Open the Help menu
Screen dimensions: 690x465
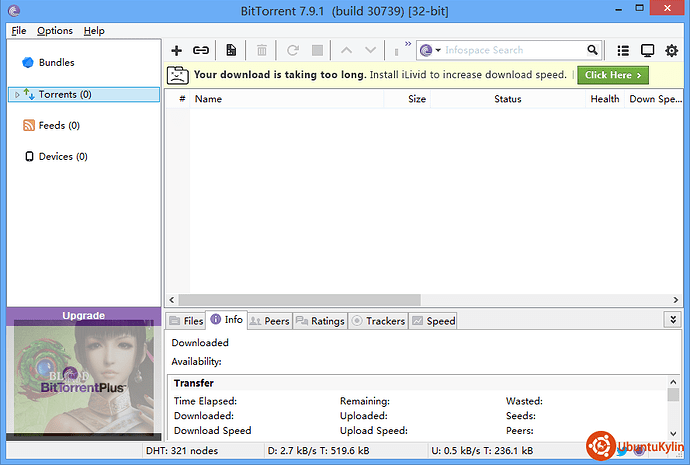click(94, 31)
